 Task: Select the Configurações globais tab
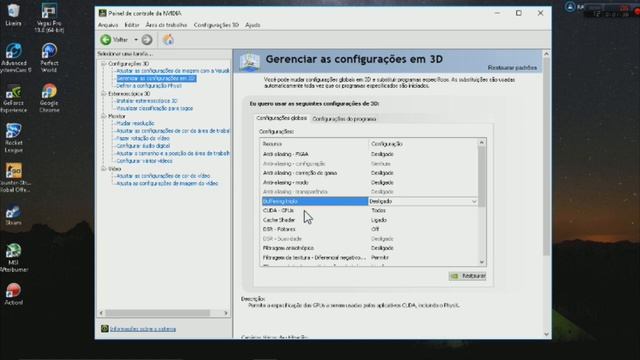281,118
